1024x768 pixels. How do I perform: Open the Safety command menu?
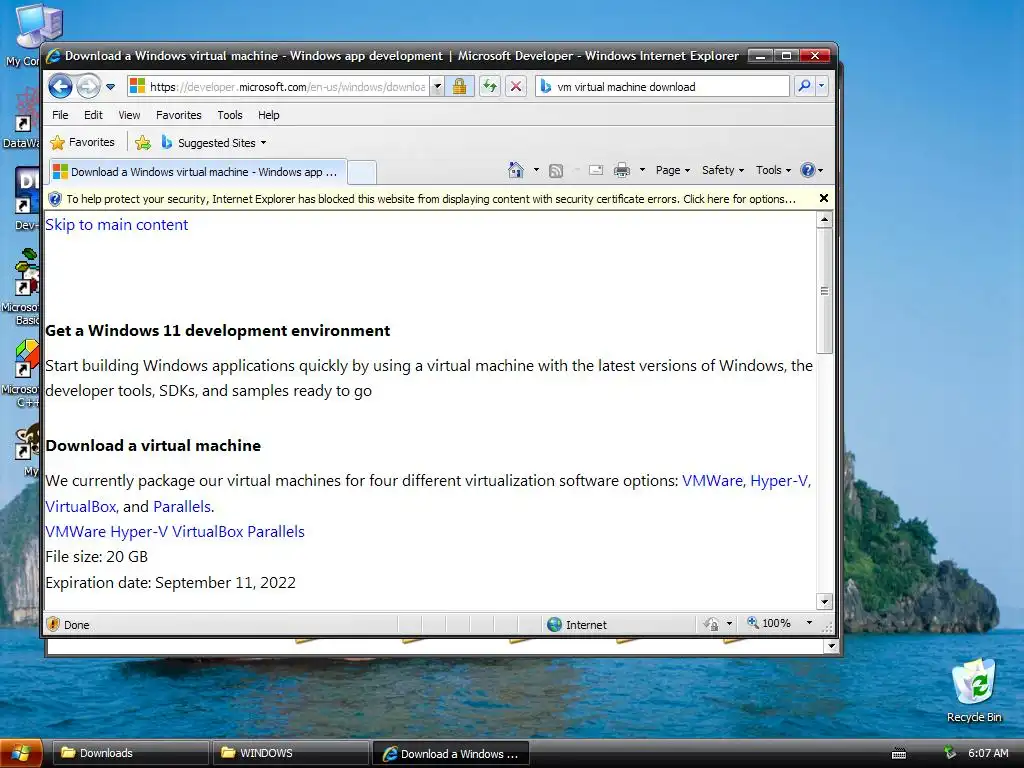[x=723, y=170]
